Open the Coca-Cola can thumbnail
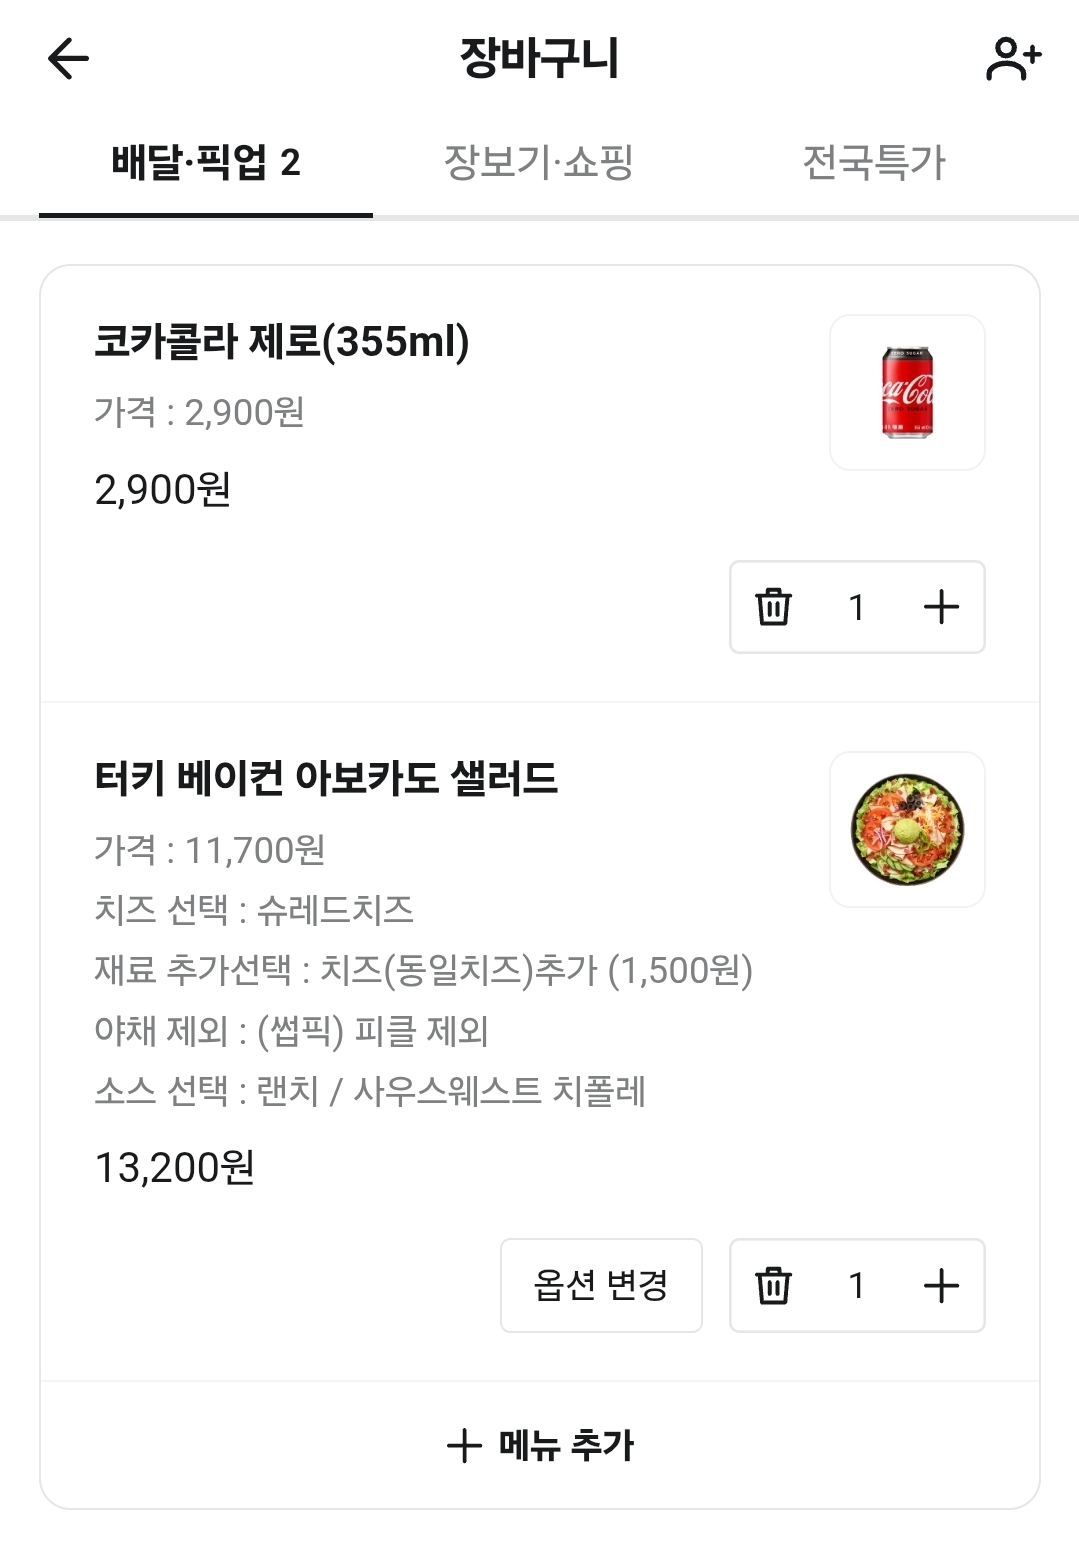Screen dimensions: 1079x1545 pos(907,392)
